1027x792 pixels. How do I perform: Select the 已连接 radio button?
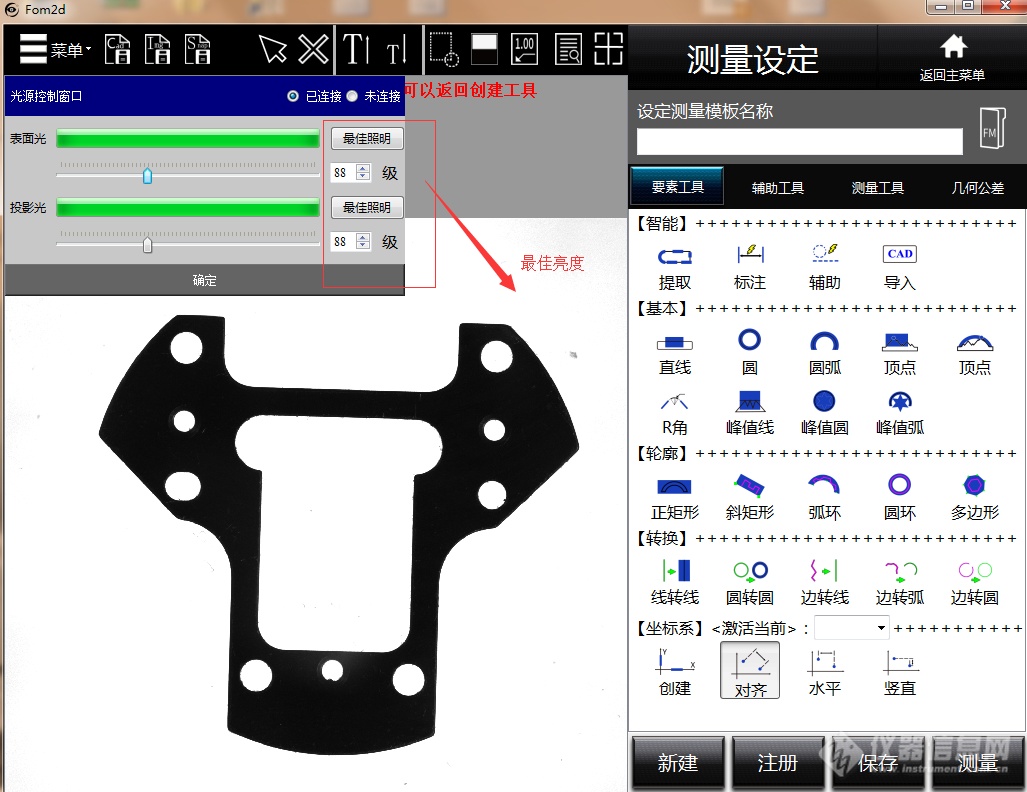click(x=293, y=96)
